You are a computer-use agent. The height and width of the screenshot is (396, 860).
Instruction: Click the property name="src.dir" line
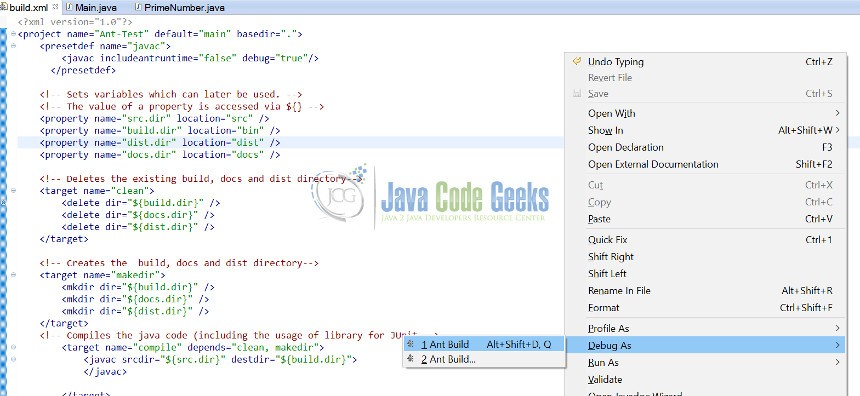[154, 118]
